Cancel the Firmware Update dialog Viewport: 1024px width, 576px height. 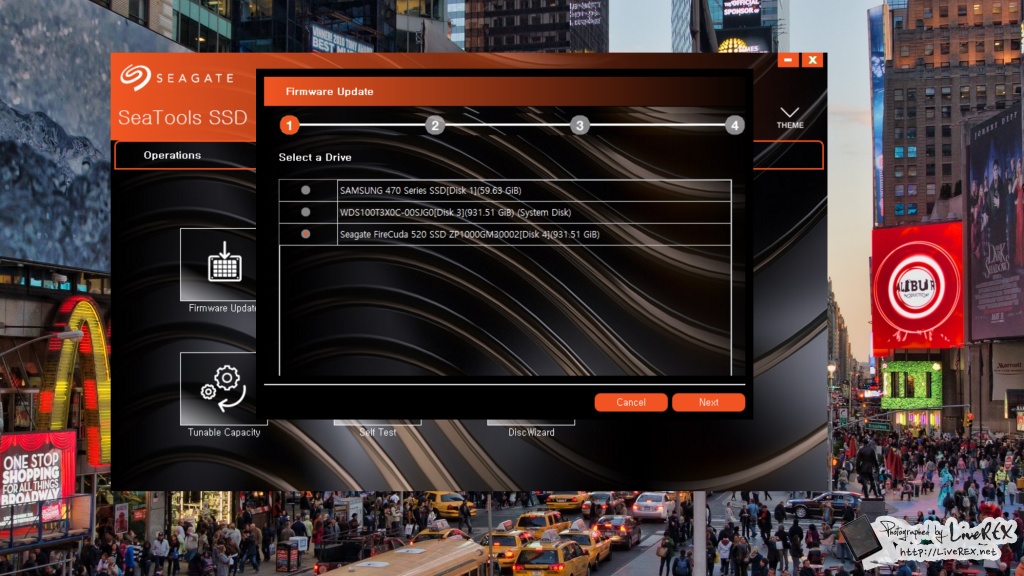click(631, 402)
